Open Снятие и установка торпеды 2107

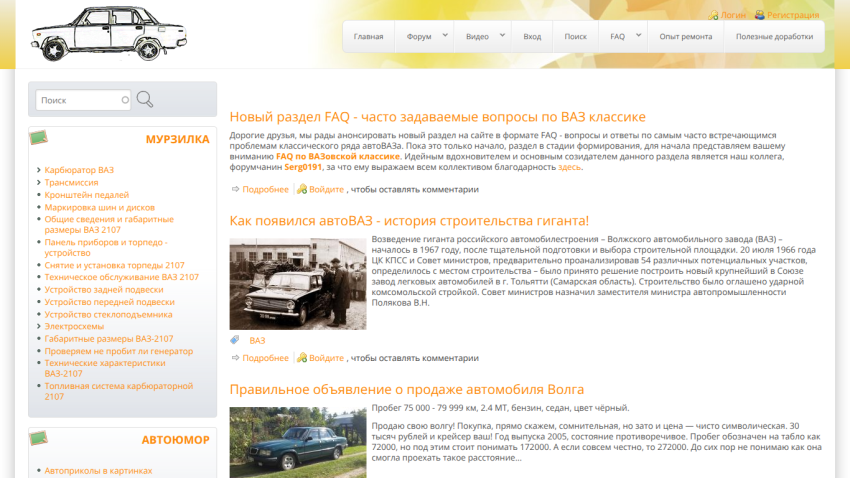coord(114,265)
